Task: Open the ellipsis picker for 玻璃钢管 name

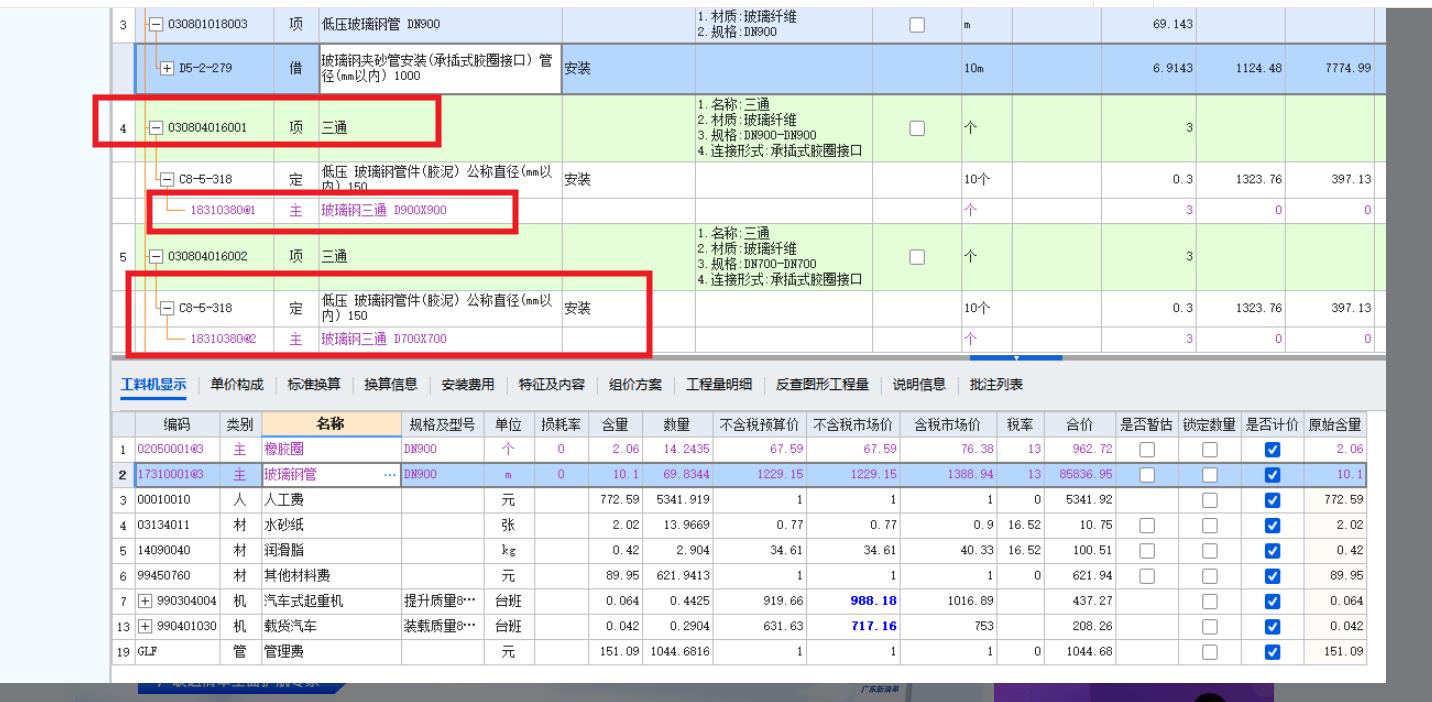Action: pyautogui.click(x=389, y=475)
